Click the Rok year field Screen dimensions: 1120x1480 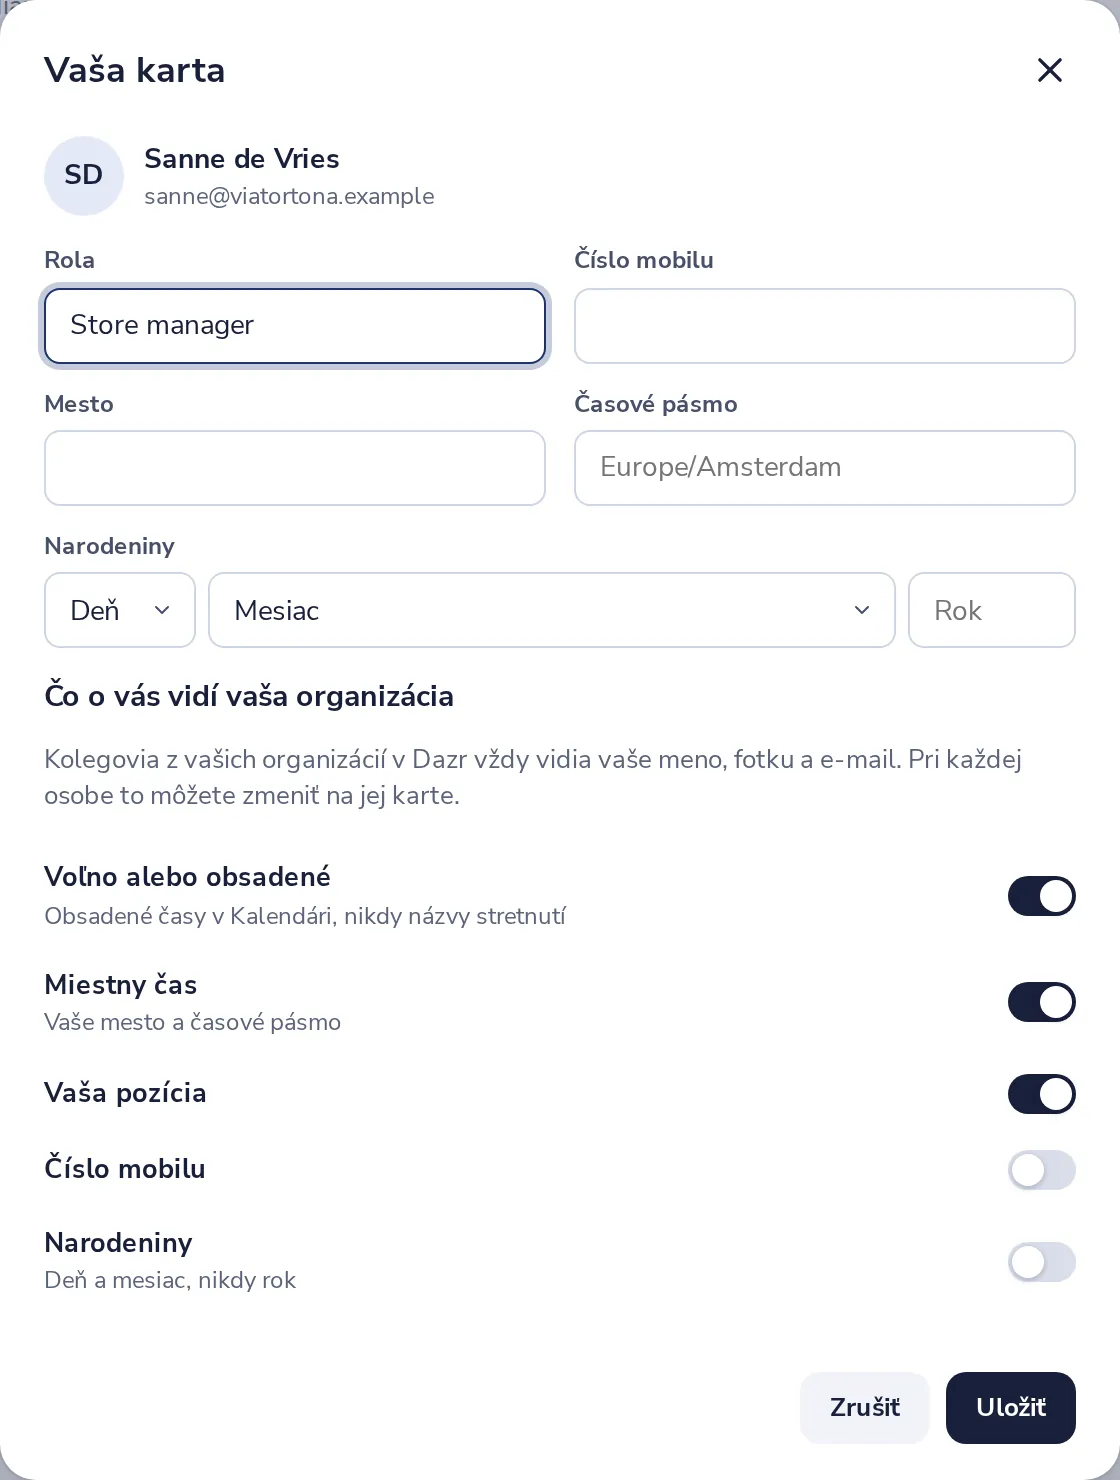pos(992,610)
